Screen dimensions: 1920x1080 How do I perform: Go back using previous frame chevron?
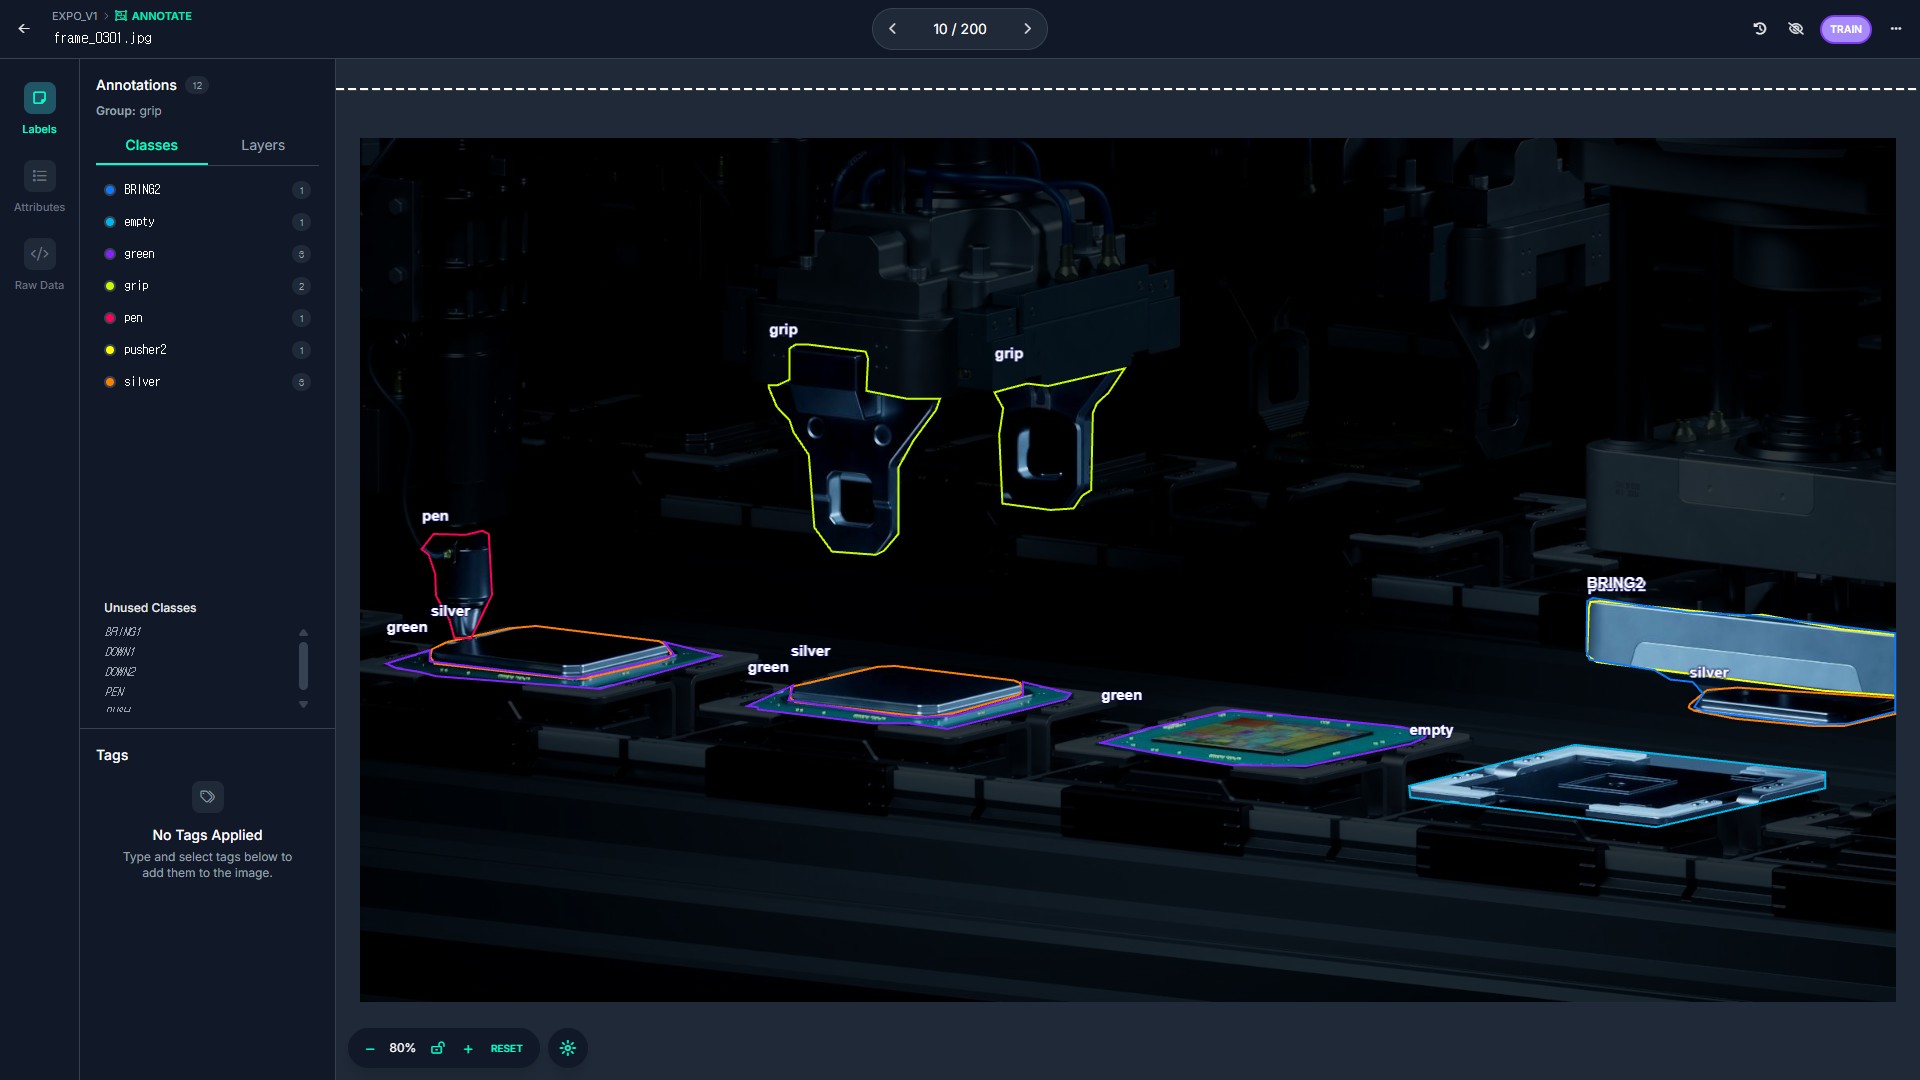point(893,29)
